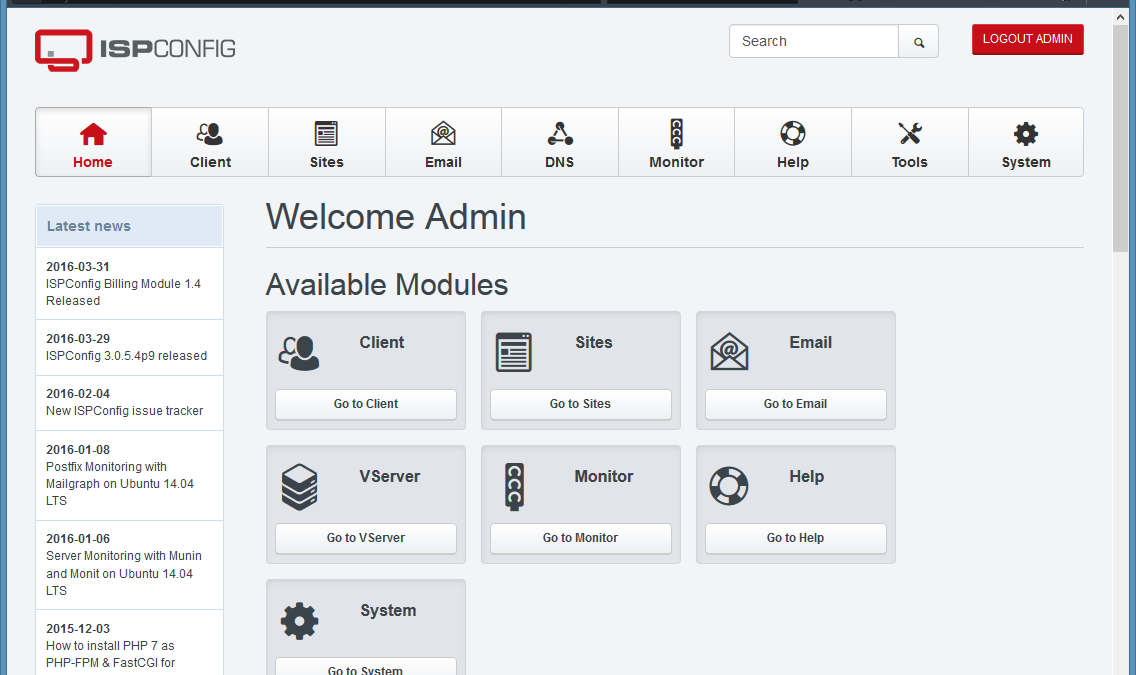Click the Client module title text
Viewport: 1136px width, 675px height.
coord(382,343)
